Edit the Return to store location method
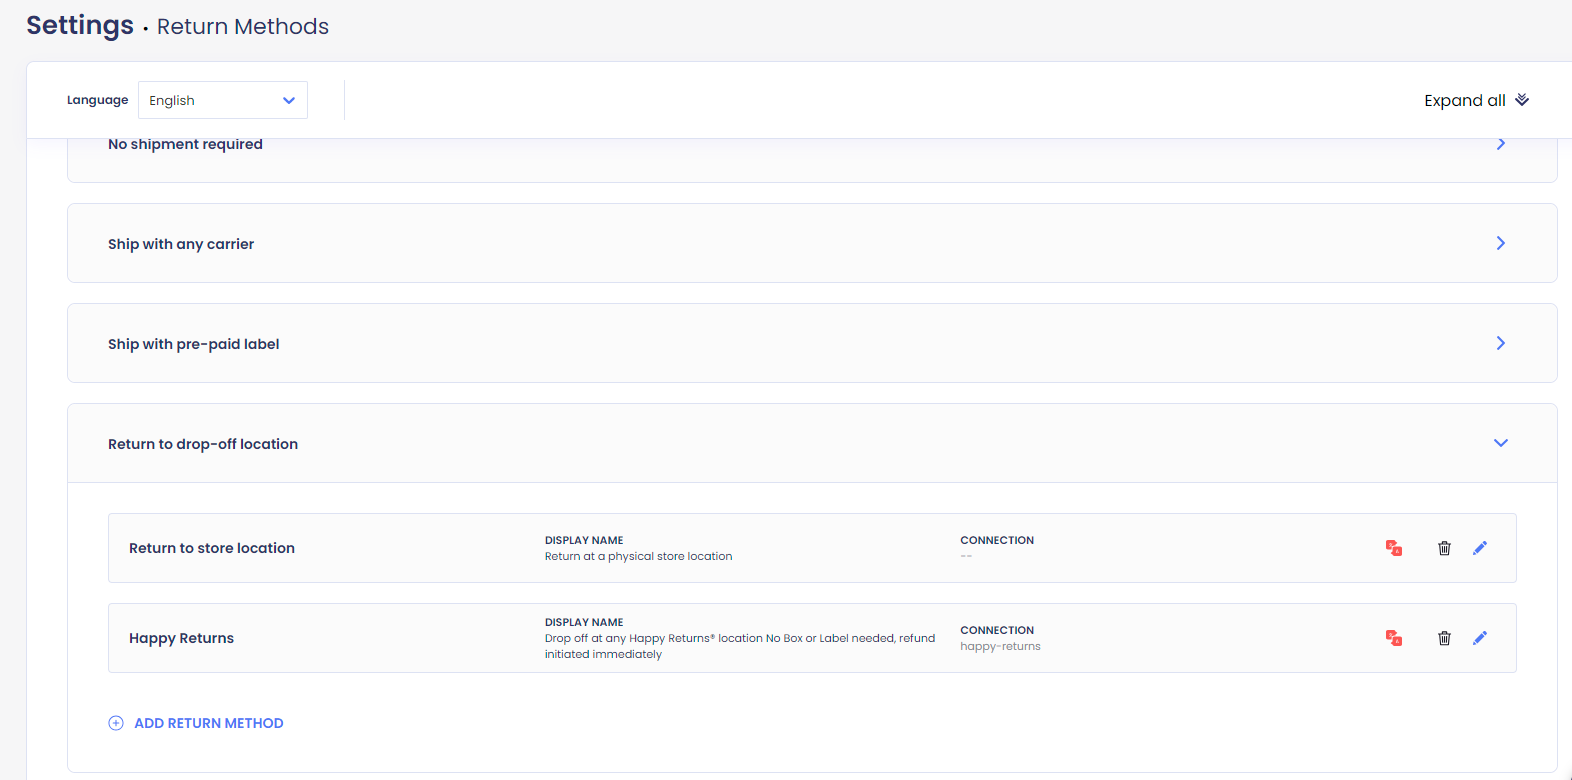The image size is (1572, 780). tap(1480, 548)
